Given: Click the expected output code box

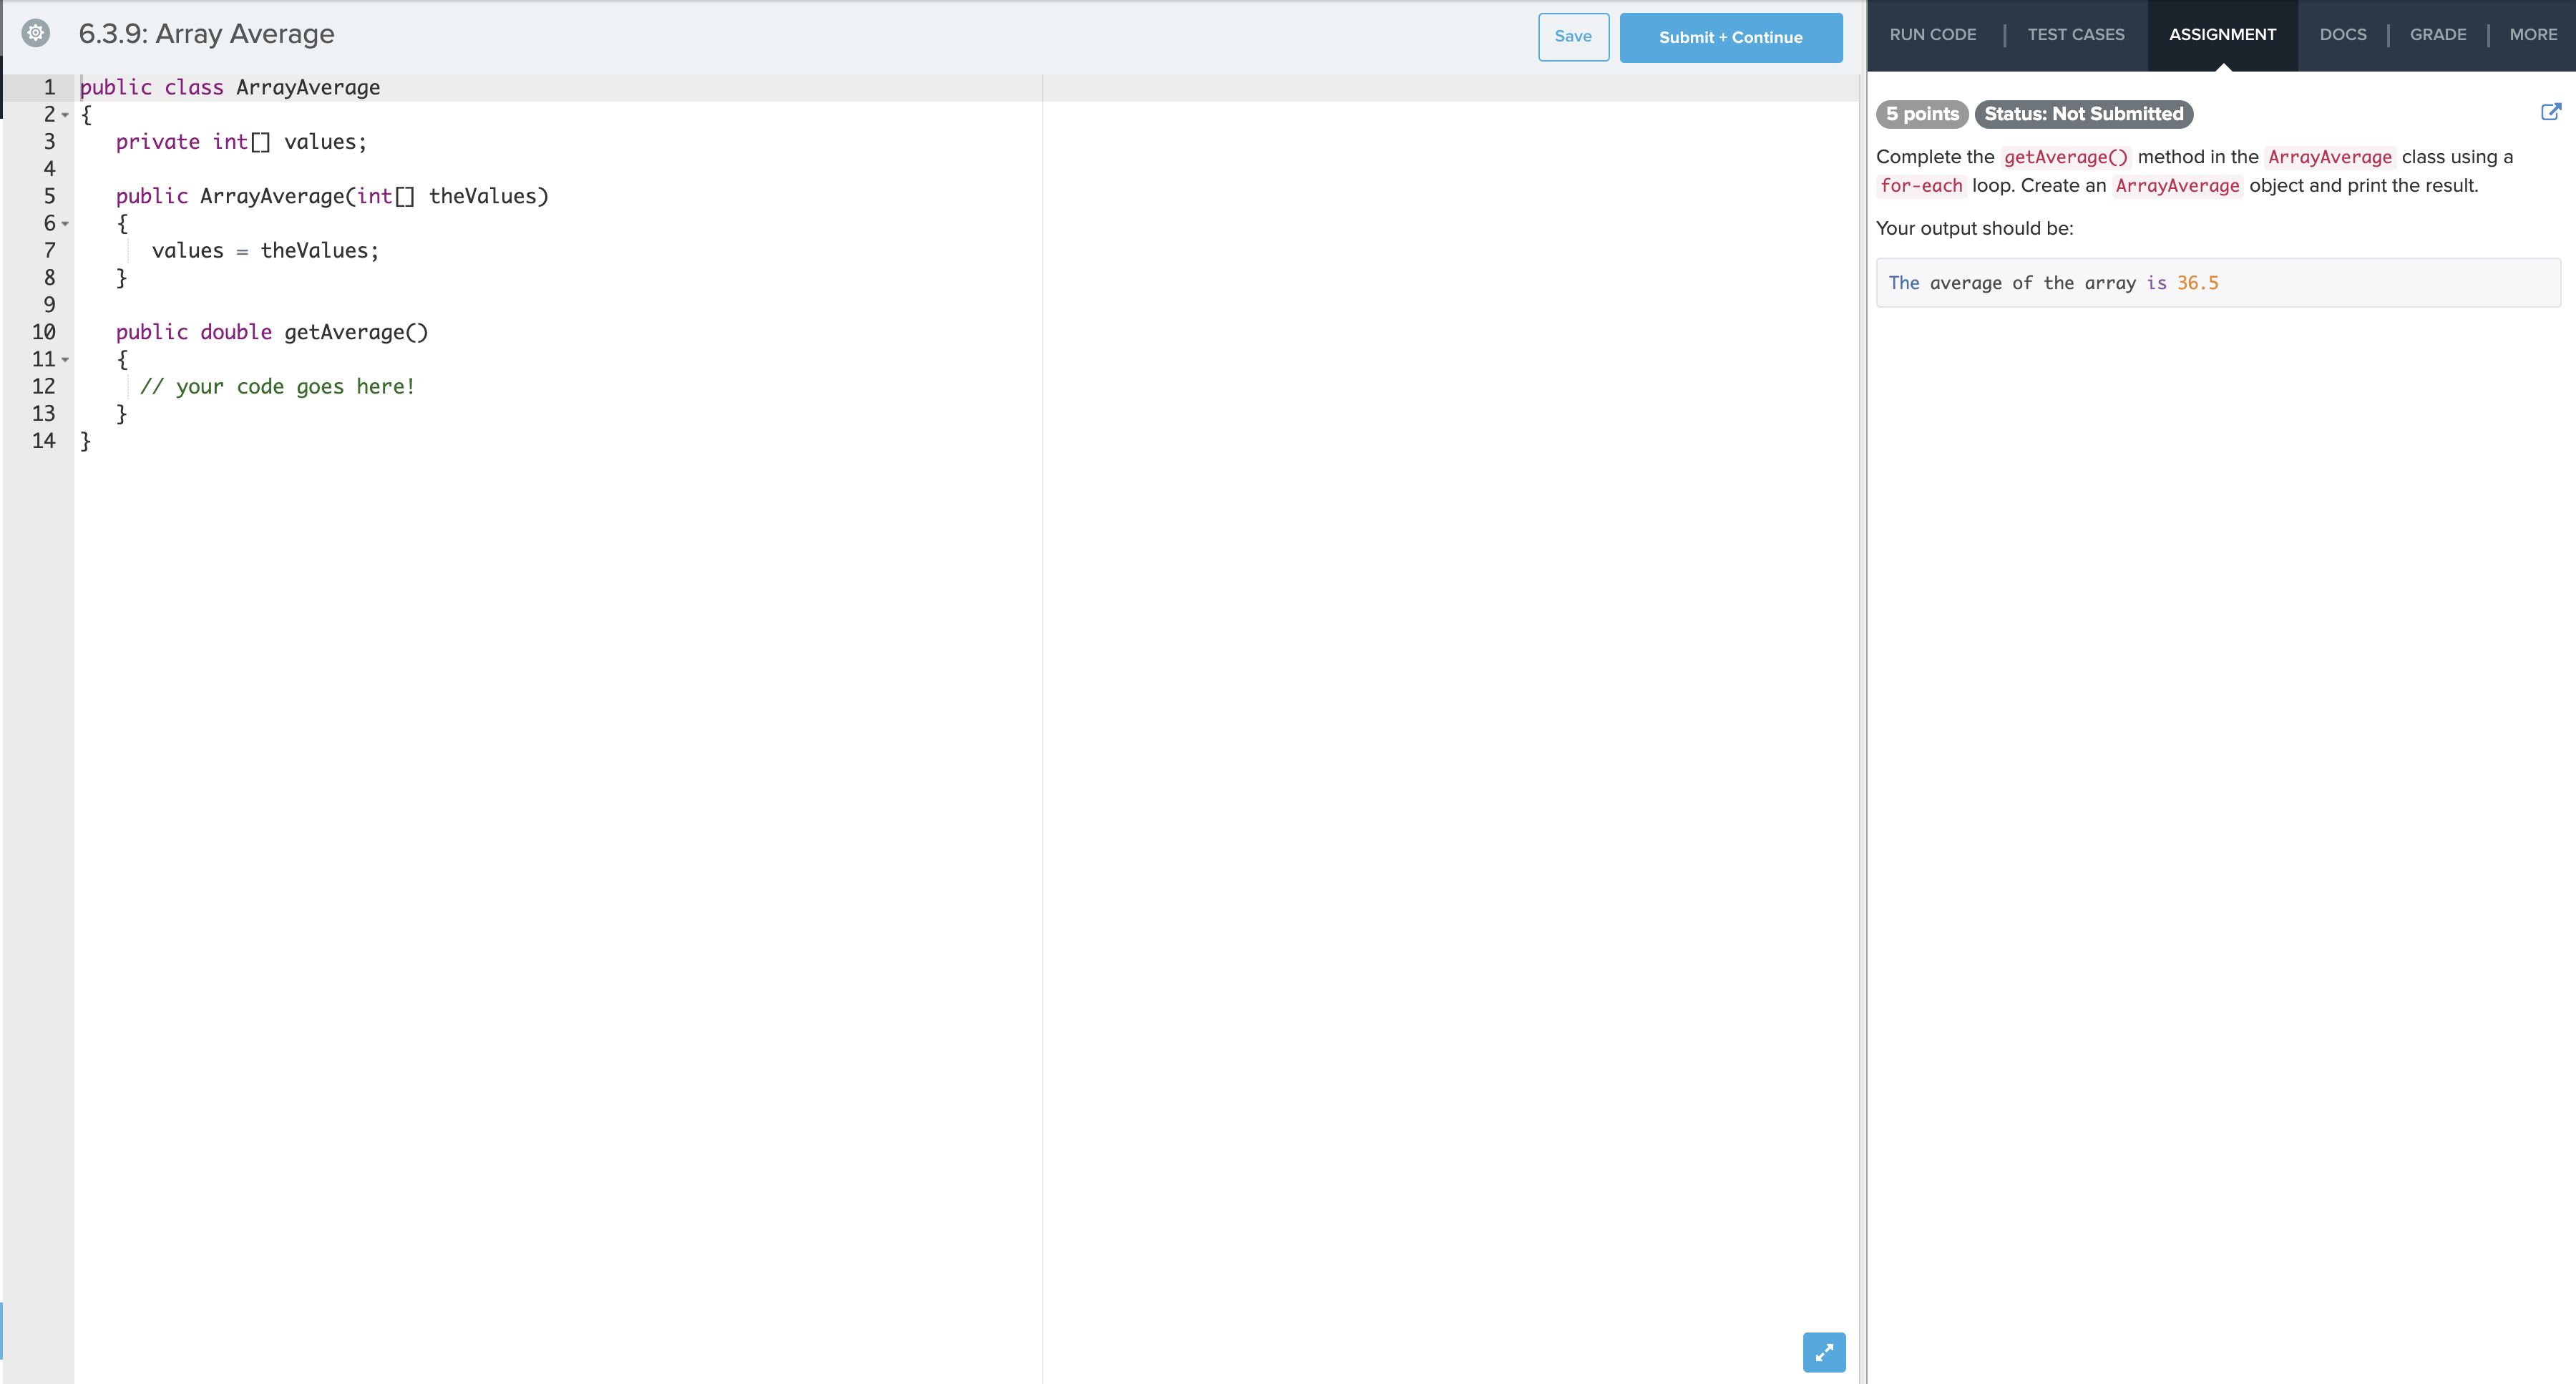Looking at the screenshot, I should click(x=2217, y=283).
